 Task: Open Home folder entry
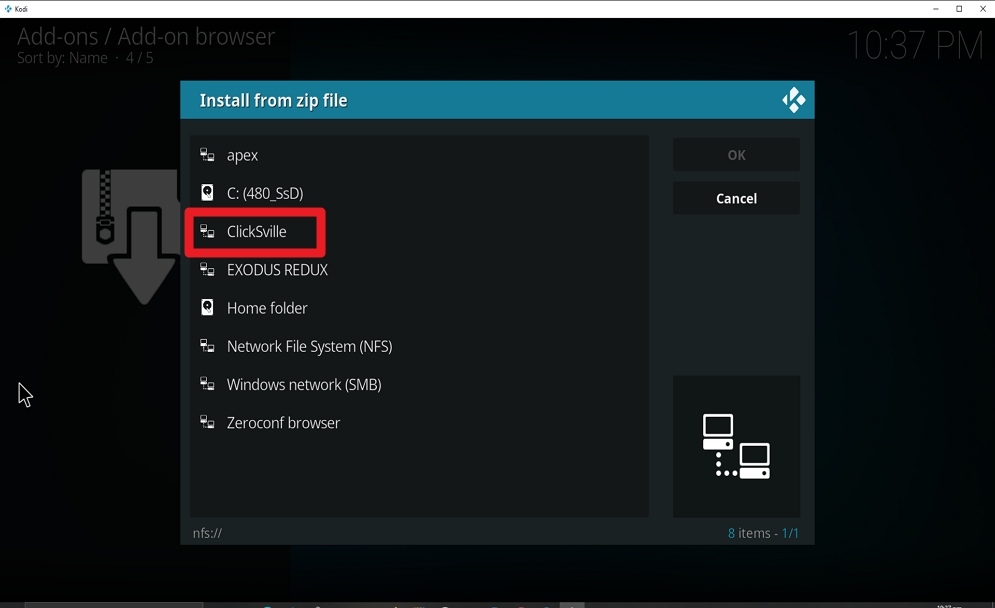click(419, 308)
